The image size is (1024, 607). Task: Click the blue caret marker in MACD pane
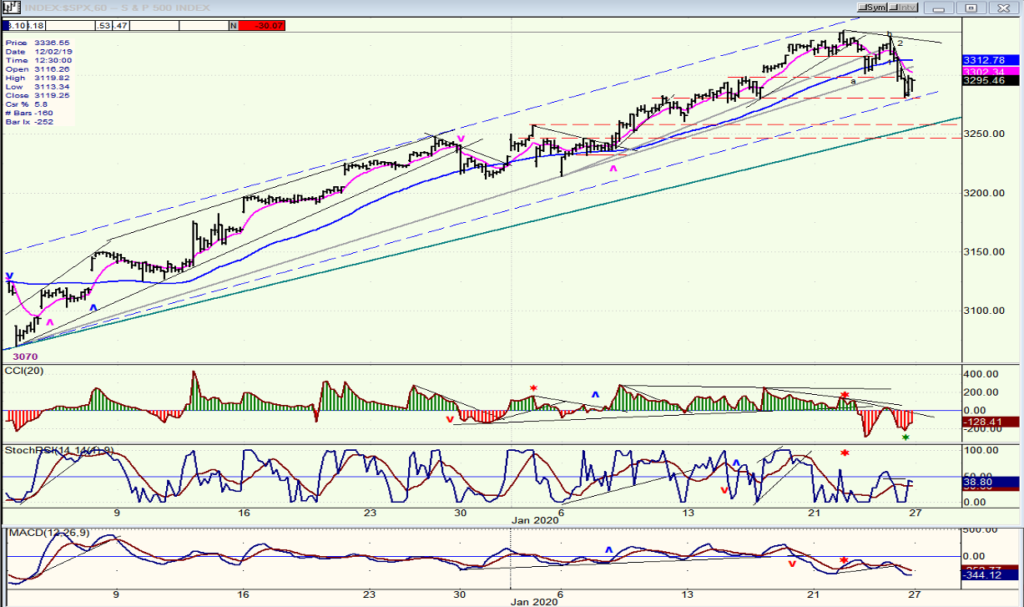(609, 550)
